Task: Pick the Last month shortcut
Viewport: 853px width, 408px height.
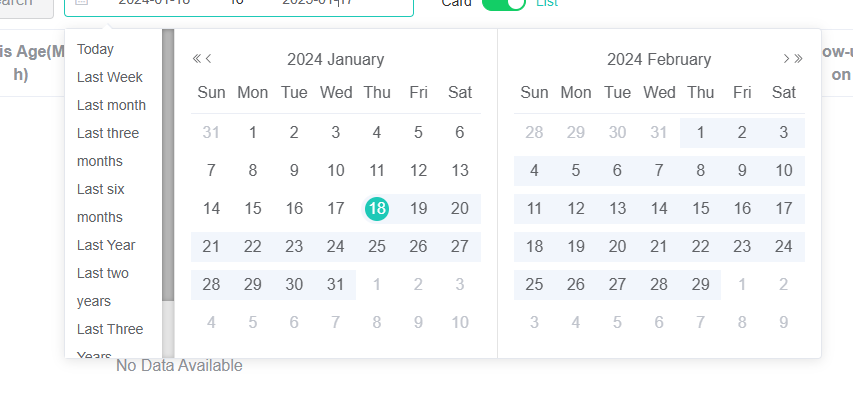Action: [x=111, y=106]
